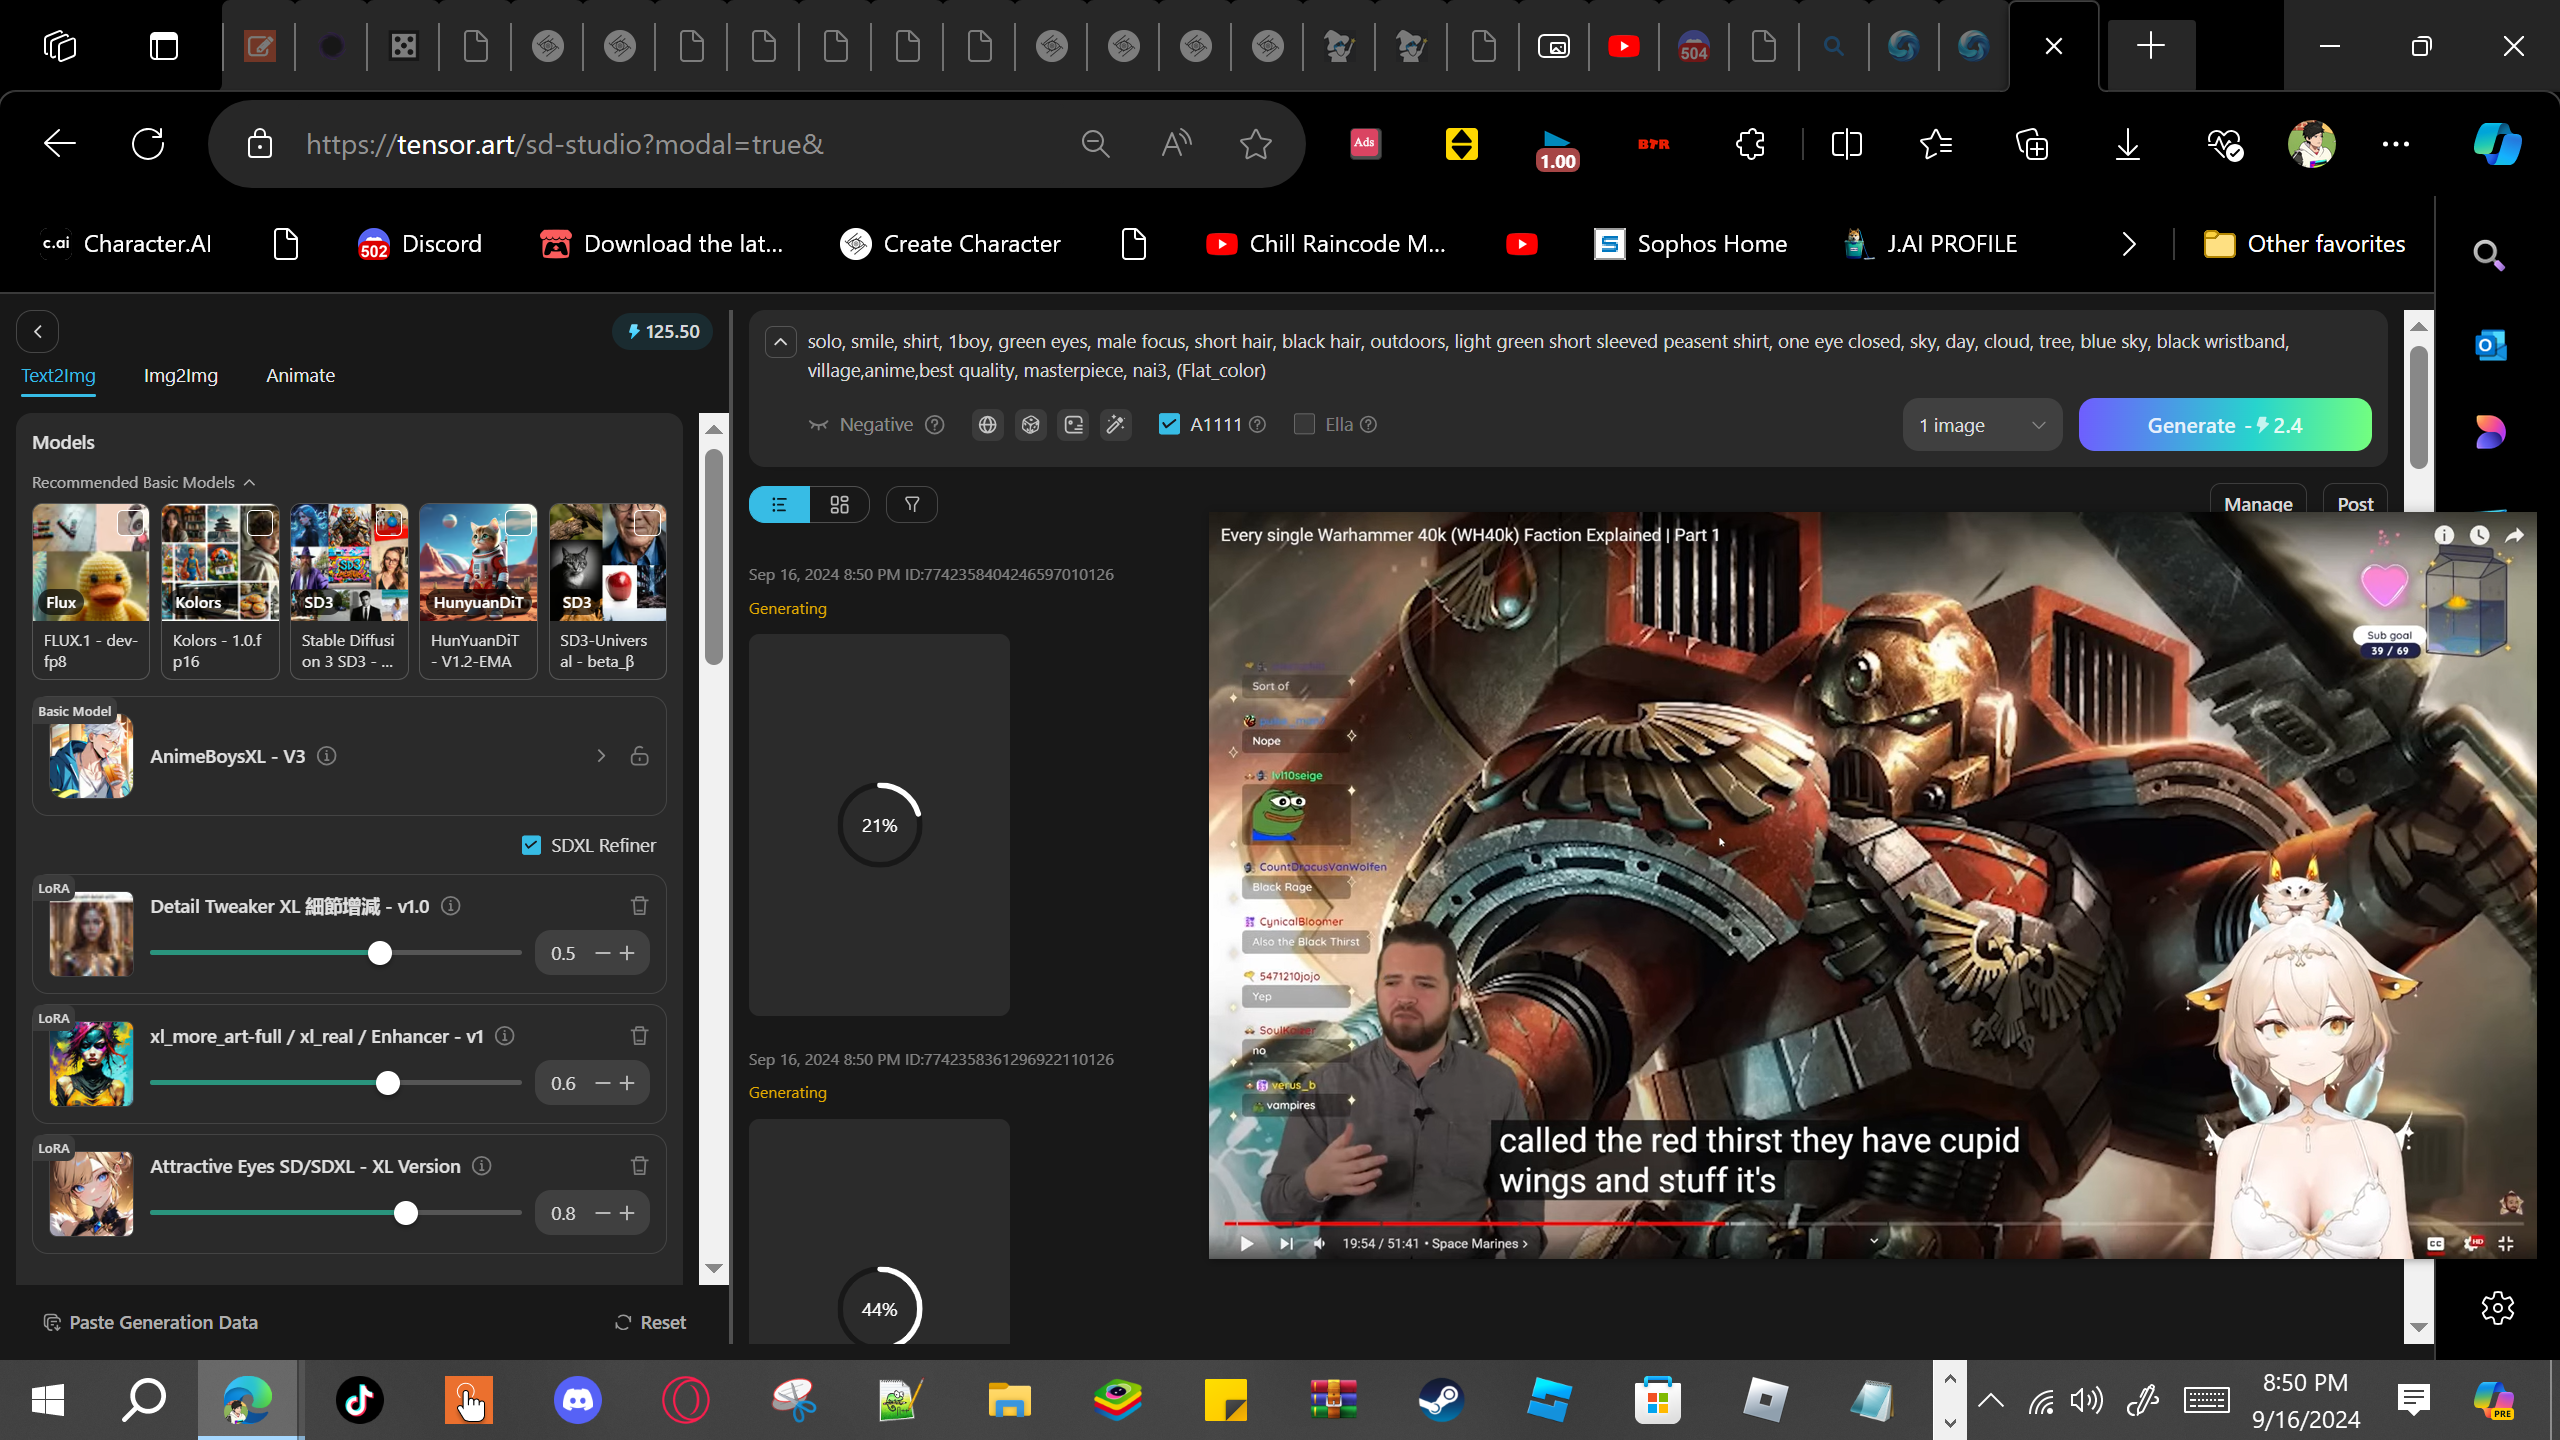Add this page to favorites
The image size is (2560, 1440).
point(1256,144)
